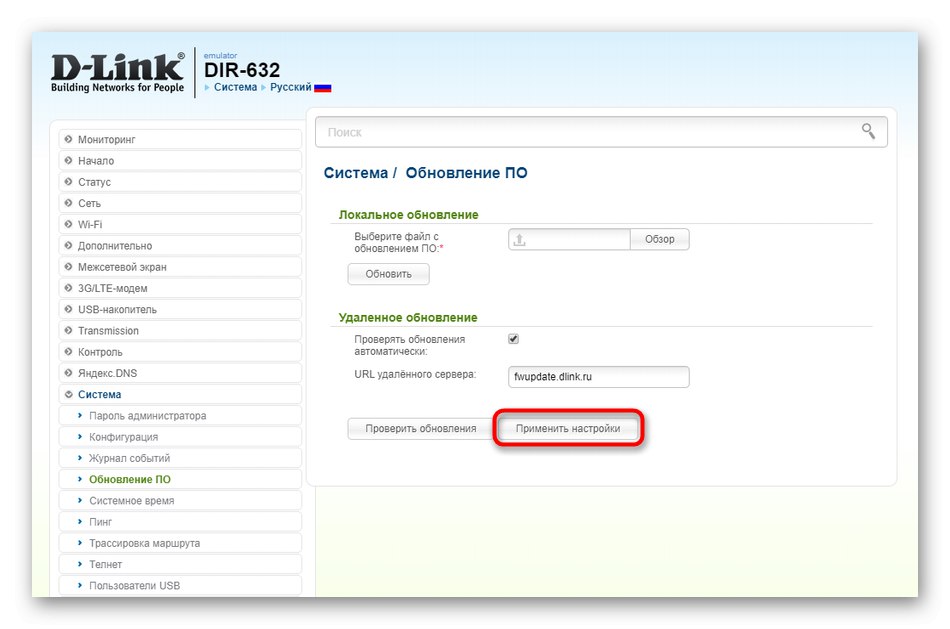Screen dimensions: 950x629
Task: Click the Обзор browse button
Action: coord(659,239)
